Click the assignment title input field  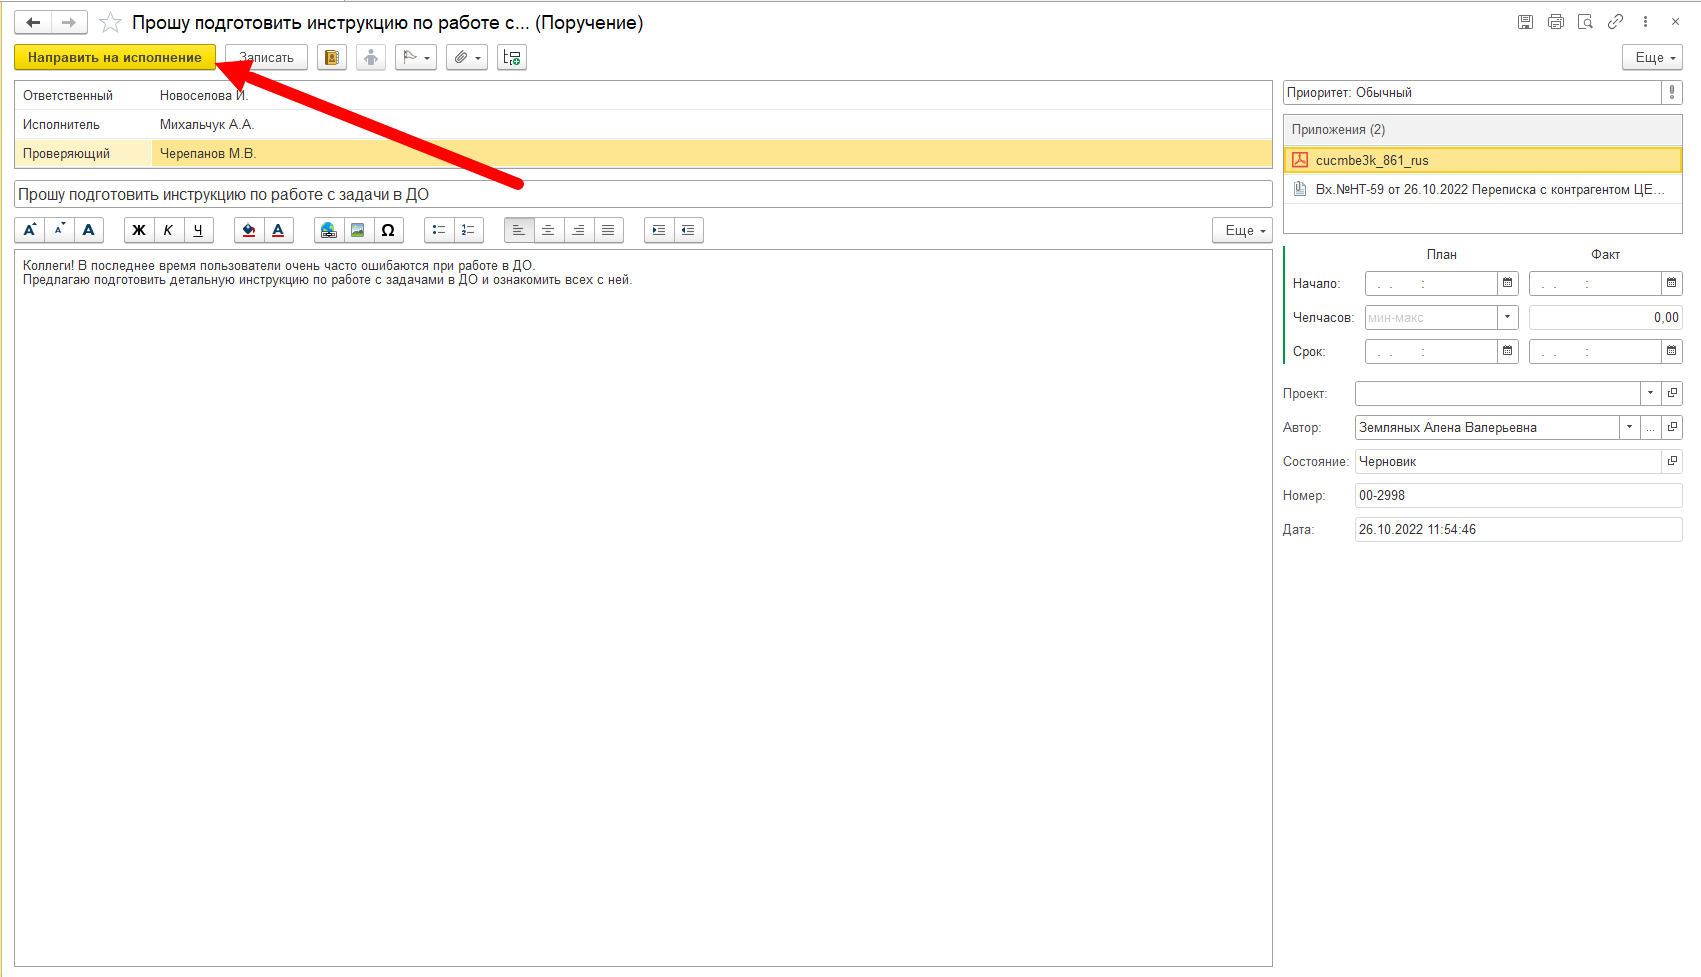pos(643,194)
